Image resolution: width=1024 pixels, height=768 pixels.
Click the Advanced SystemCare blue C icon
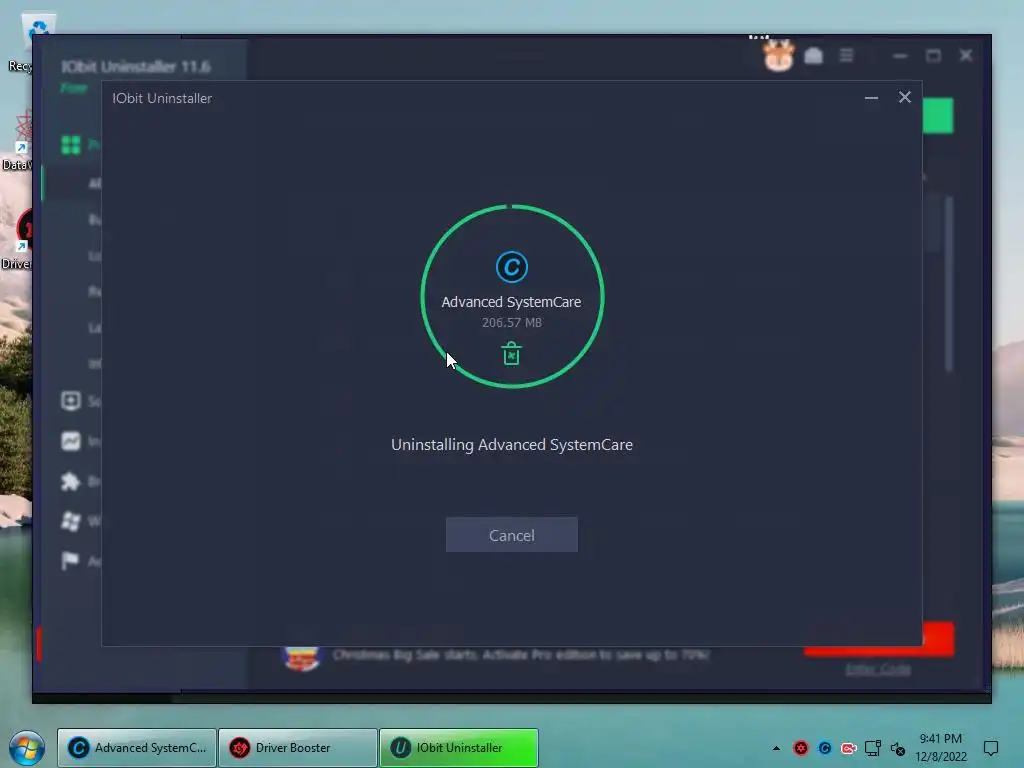(511, 266)
